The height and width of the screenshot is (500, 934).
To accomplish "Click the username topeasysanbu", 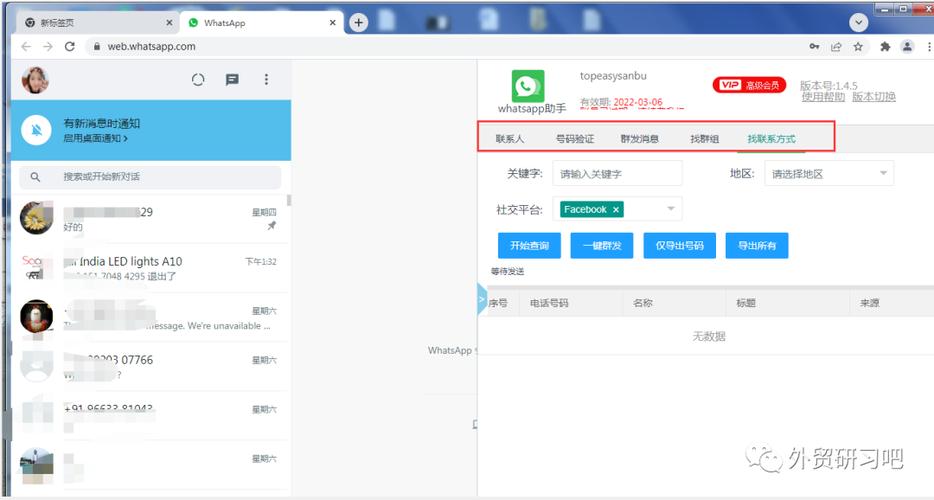I will click(x=613, y=76).
